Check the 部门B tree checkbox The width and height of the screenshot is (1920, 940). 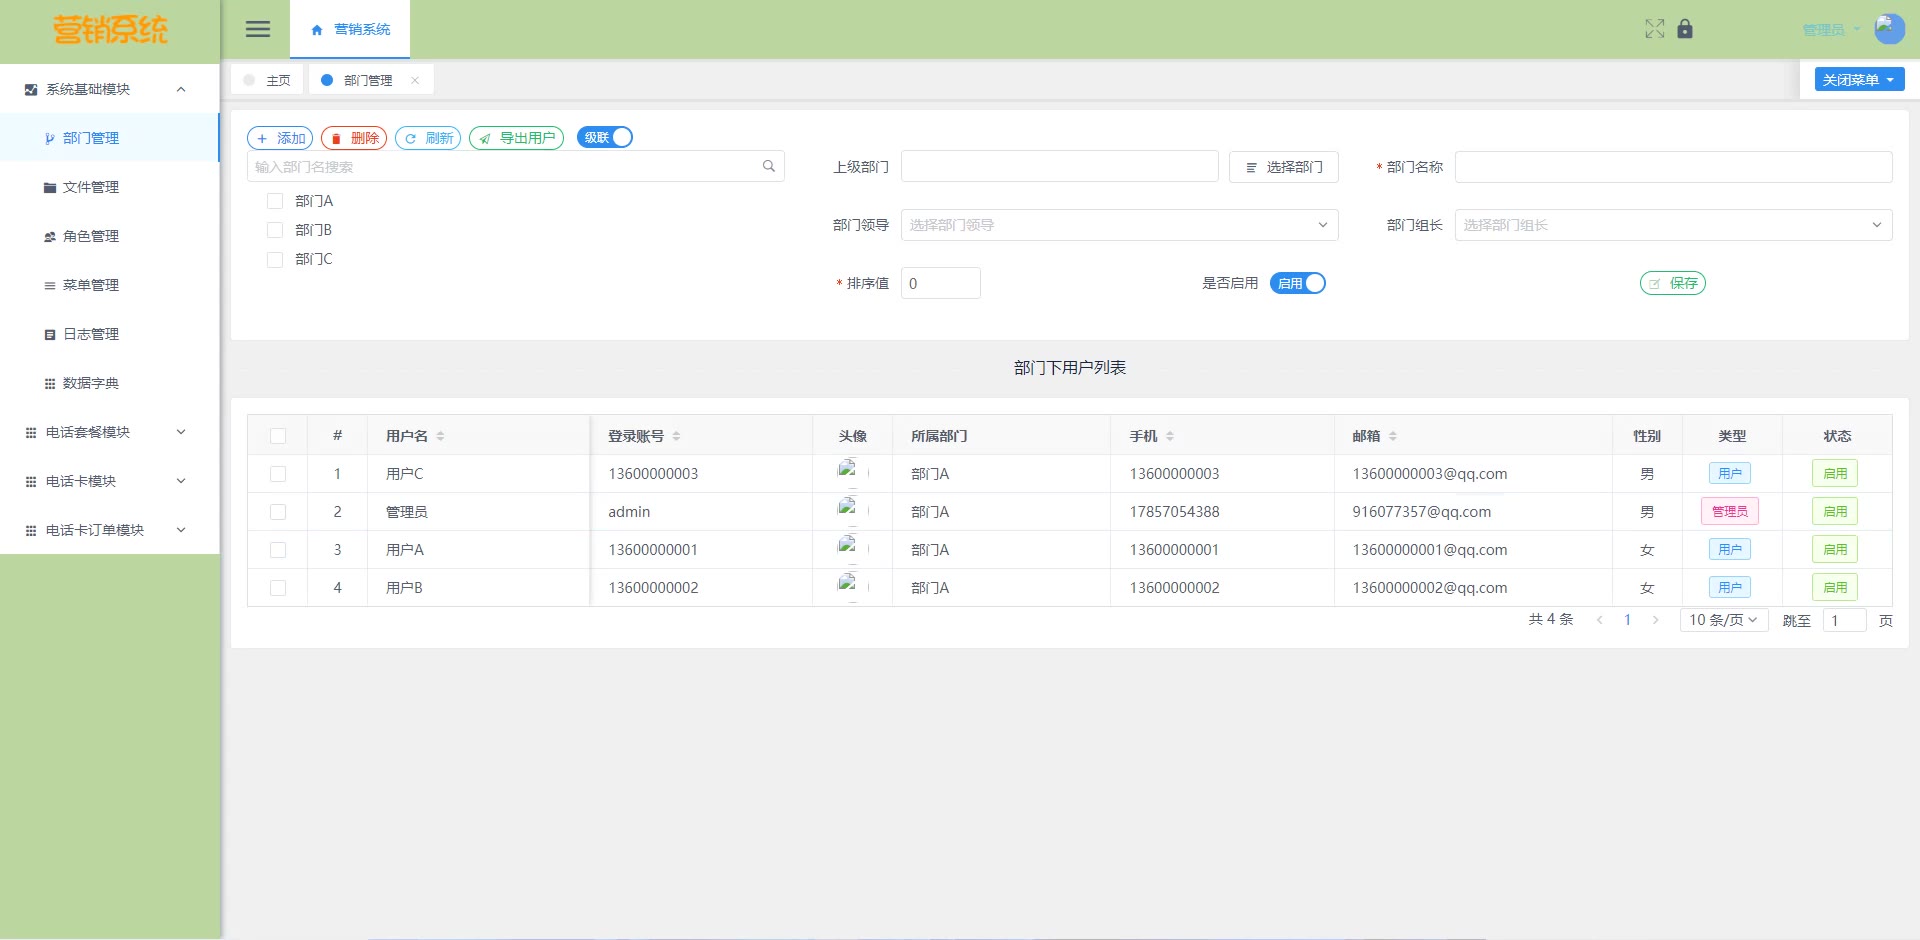[x=275, y=230]
